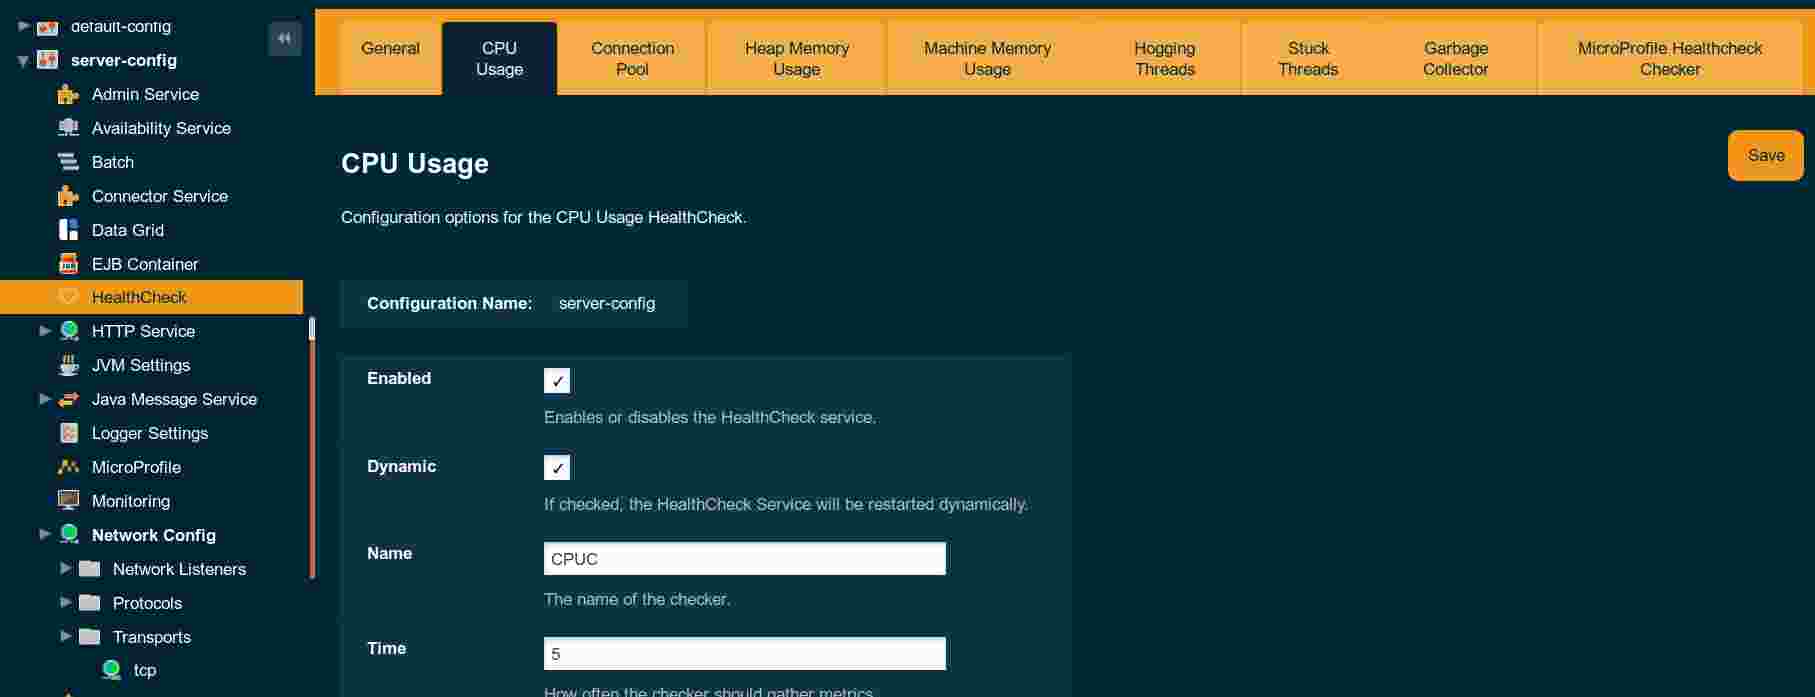Collapse the sidebar with double-arrow button

pos(284,38)
